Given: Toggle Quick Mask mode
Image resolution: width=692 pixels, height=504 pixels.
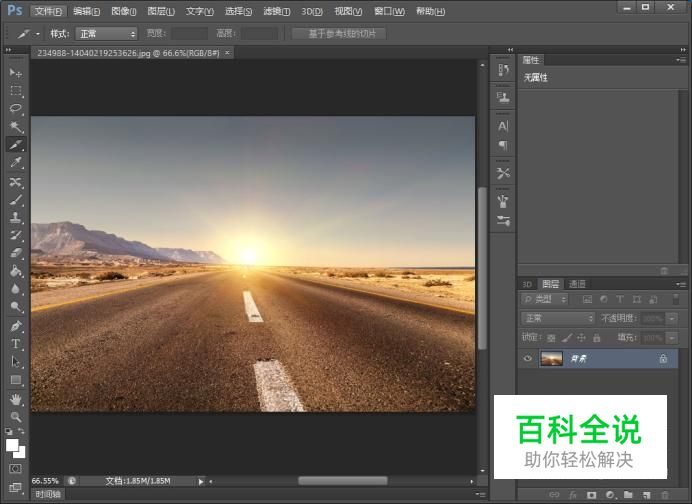Looking at the screenshot, I should 15,469.
